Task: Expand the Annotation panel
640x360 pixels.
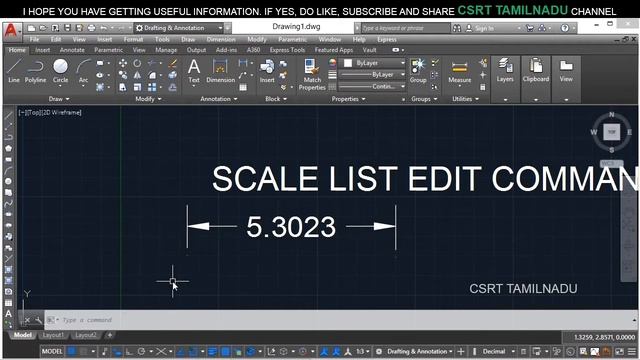Action: [x=219, y=99]
